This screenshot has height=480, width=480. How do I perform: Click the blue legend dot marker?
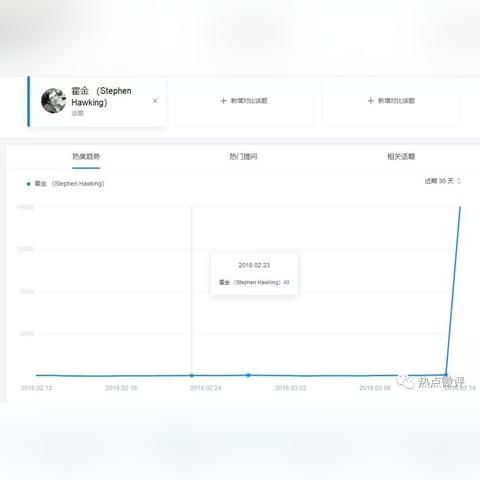(x=28, y=184)
